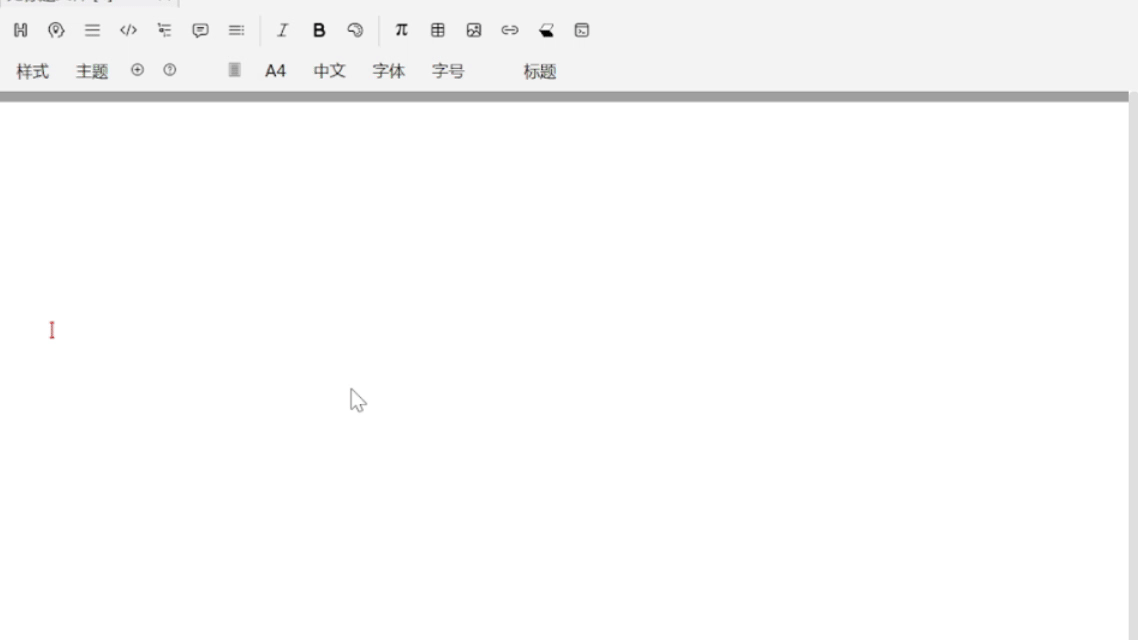
Task: Open the 字体 font dropdown
Action: pyautogui.click(x=389, y=70)
